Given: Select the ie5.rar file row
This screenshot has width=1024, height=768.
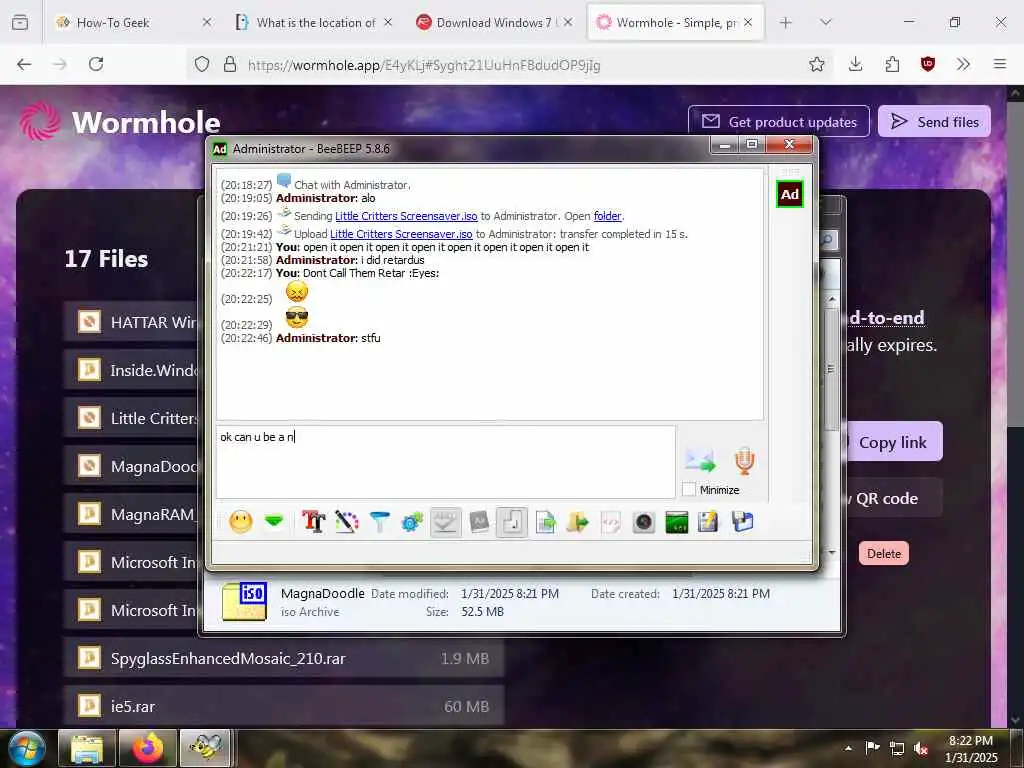Looking at the screenshot, I should [284, 706].
